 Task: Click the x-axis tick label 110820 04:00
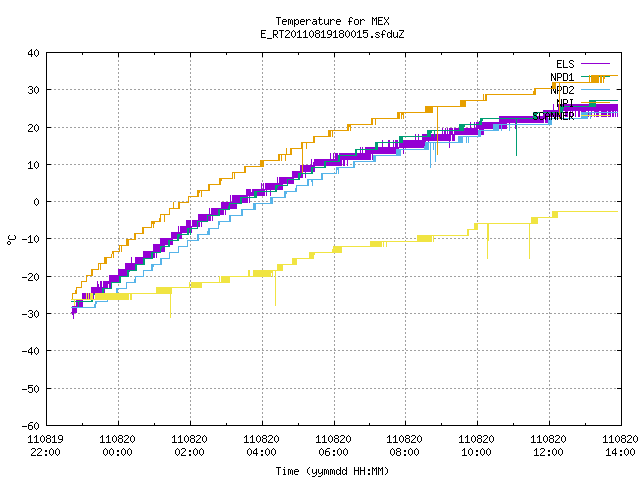pyautogui.click(x=261, y=446)
